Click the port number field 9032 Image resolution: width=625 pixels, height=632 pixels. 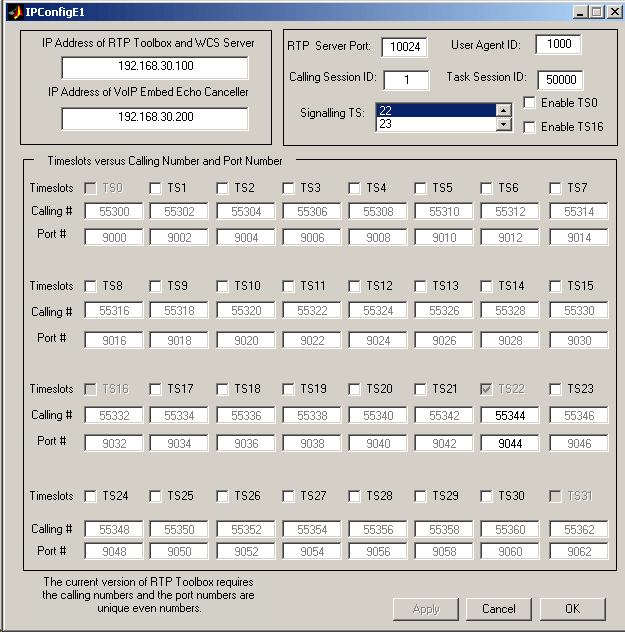[x=114, y=443]
